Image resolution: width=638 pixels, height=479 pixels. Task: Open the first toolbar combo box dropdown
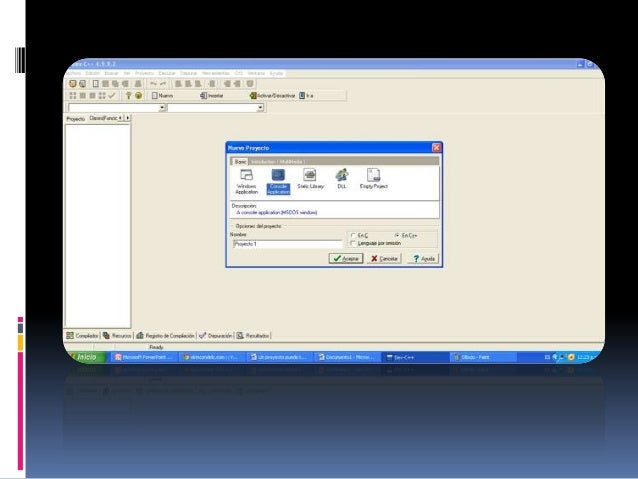[162, 108]
